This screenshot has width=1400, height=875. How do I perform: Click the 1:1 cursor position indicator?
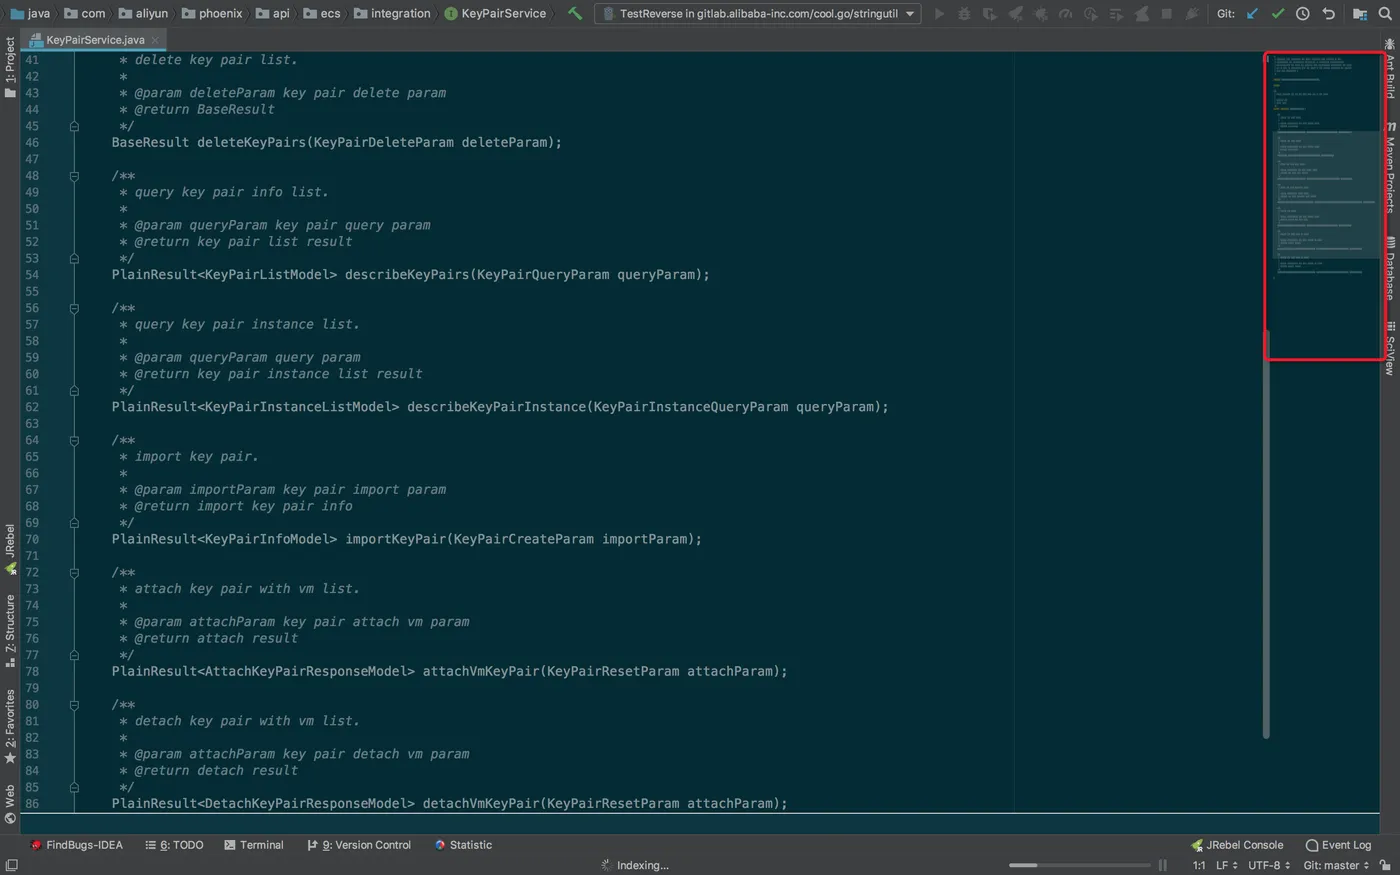(x=1198, y=865)
